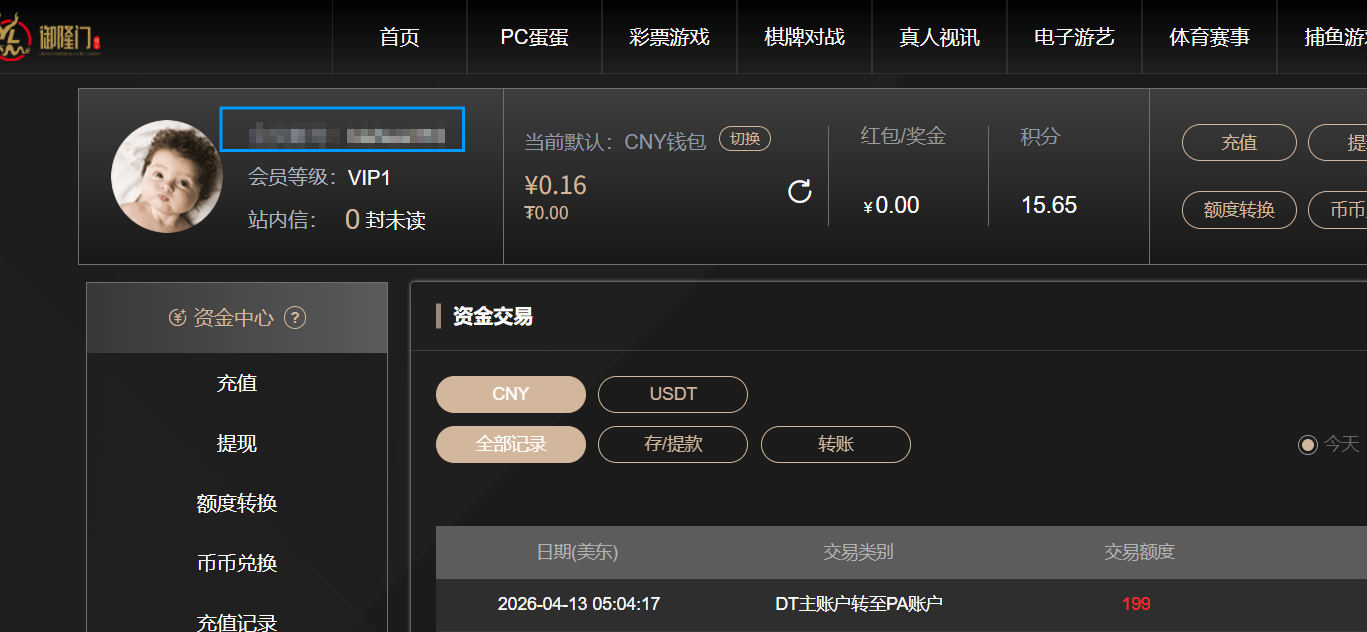Screen dimensions: 1367x632
Task: Switch currency to USDT
Action: point(672,394)
